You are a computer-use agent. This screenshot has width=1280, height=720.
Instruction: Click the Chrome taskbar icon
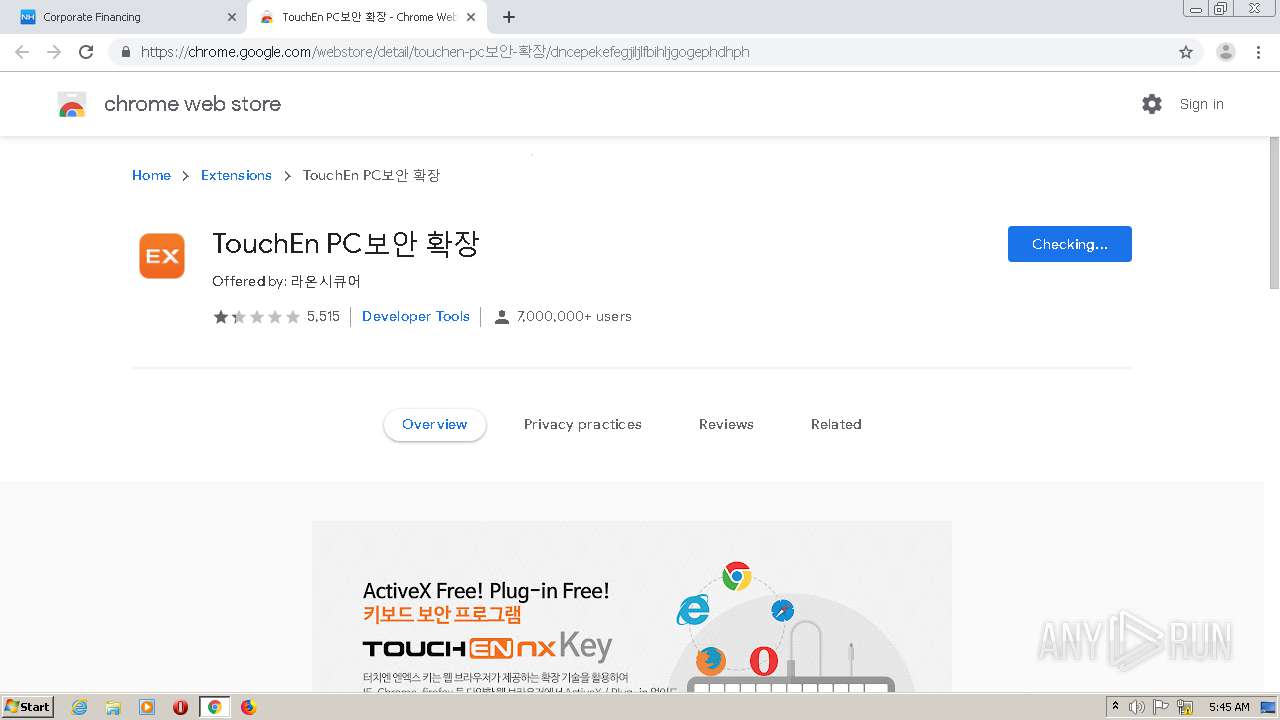(214, 707)
